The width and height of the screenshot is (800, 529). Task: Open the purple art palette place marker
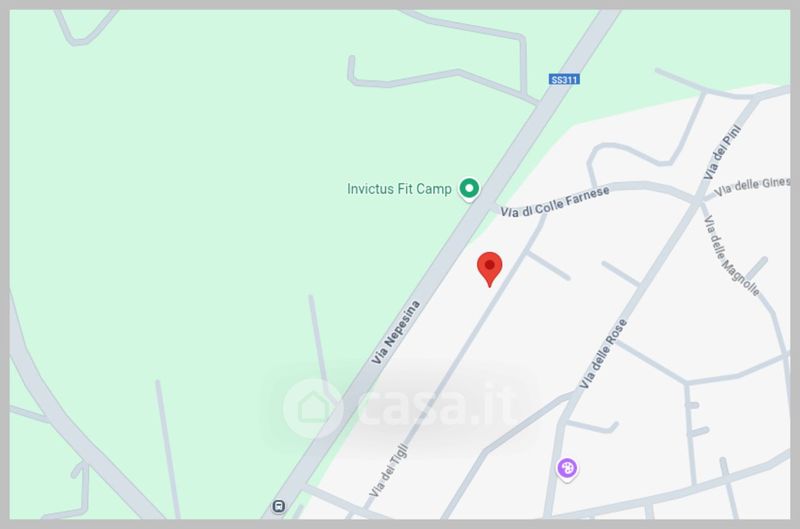pos(567,468)
